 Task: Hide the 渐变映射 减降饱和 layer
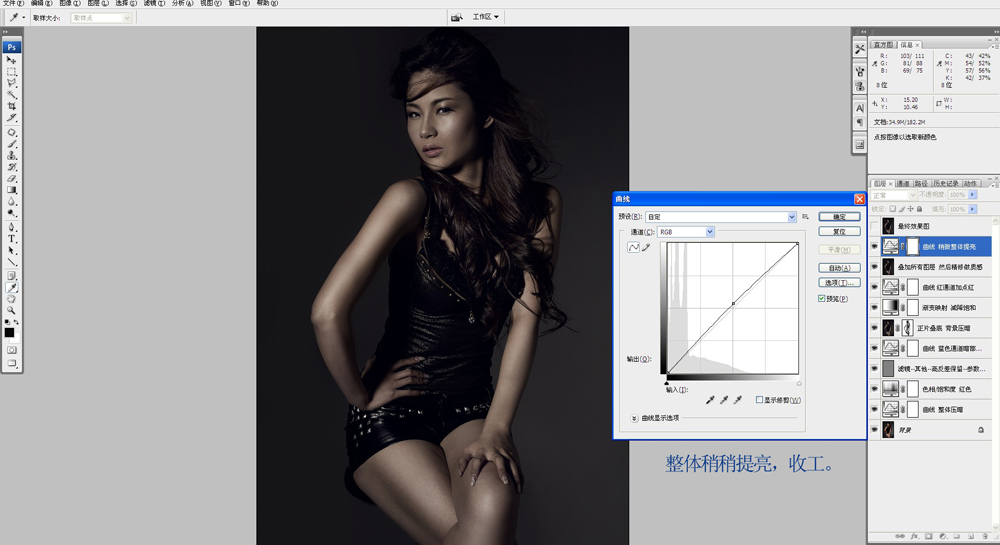tap(874, 308)
